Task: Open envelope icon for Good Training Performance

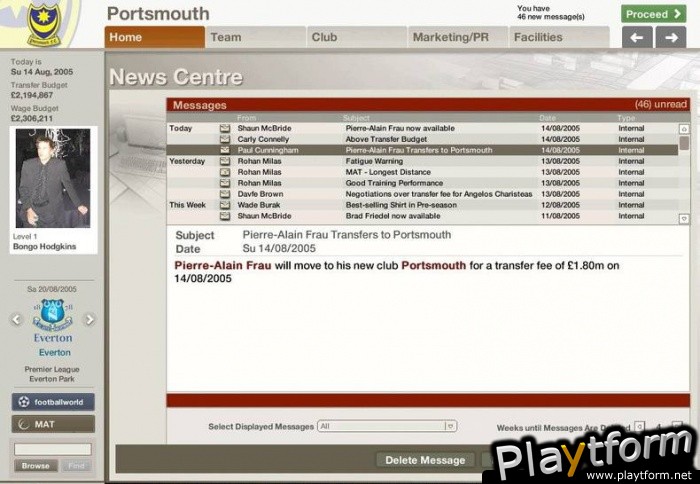Action: 225,183
